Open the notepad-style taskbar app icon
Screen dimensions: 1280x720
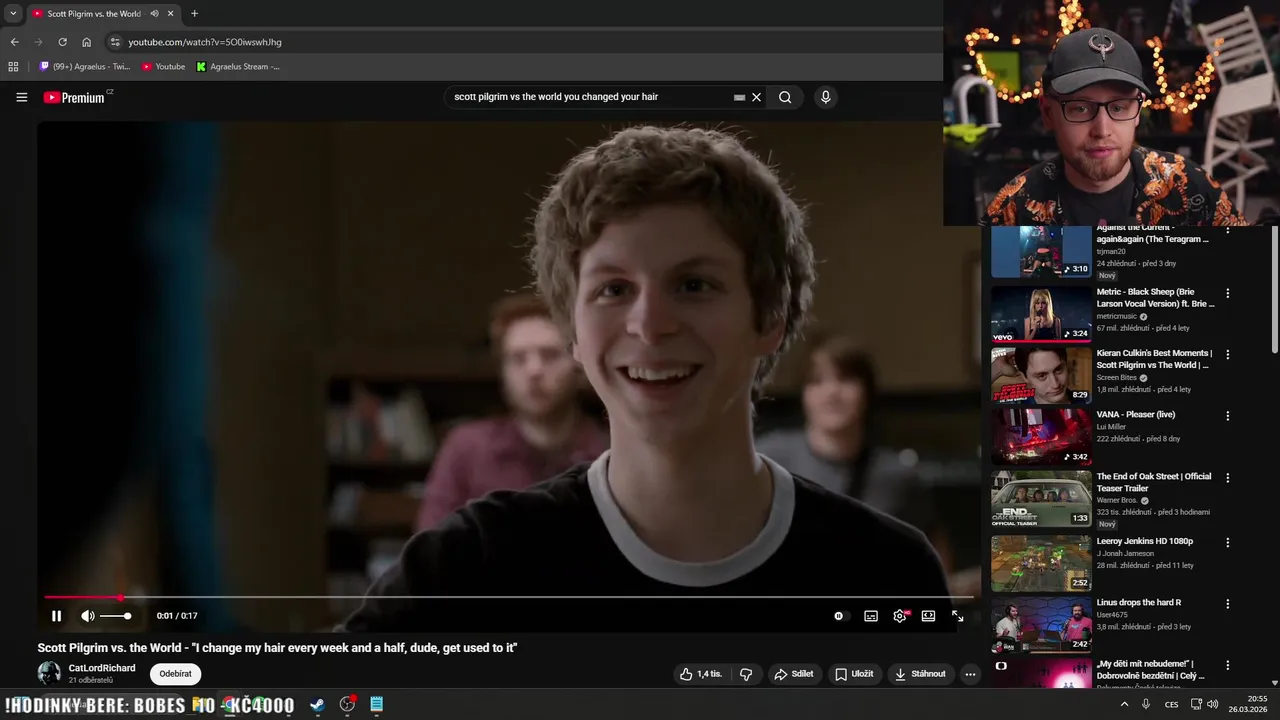pyautogui.click(x=377, y=704)
